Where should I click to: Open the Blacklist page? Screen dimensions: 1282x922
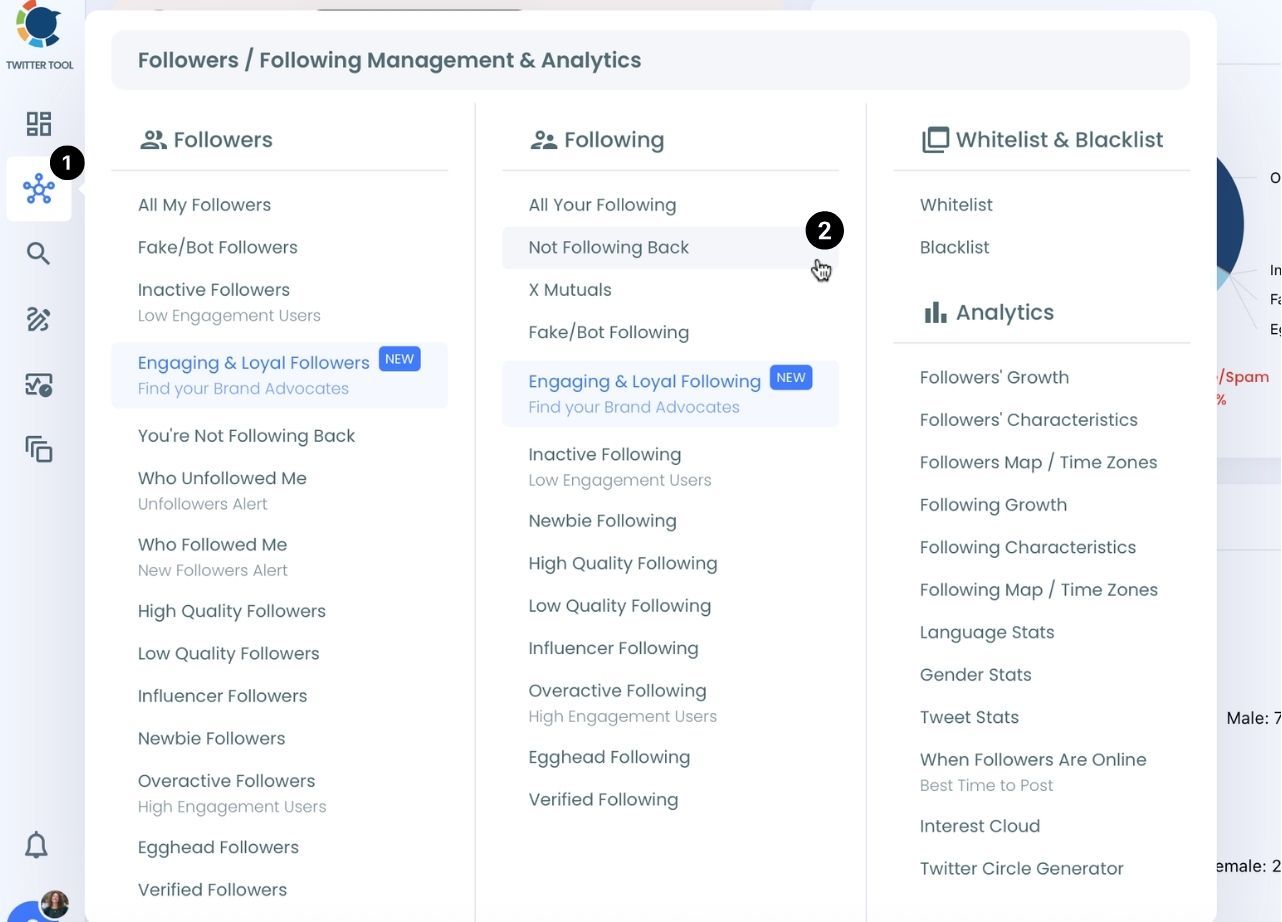pos(954,248)
